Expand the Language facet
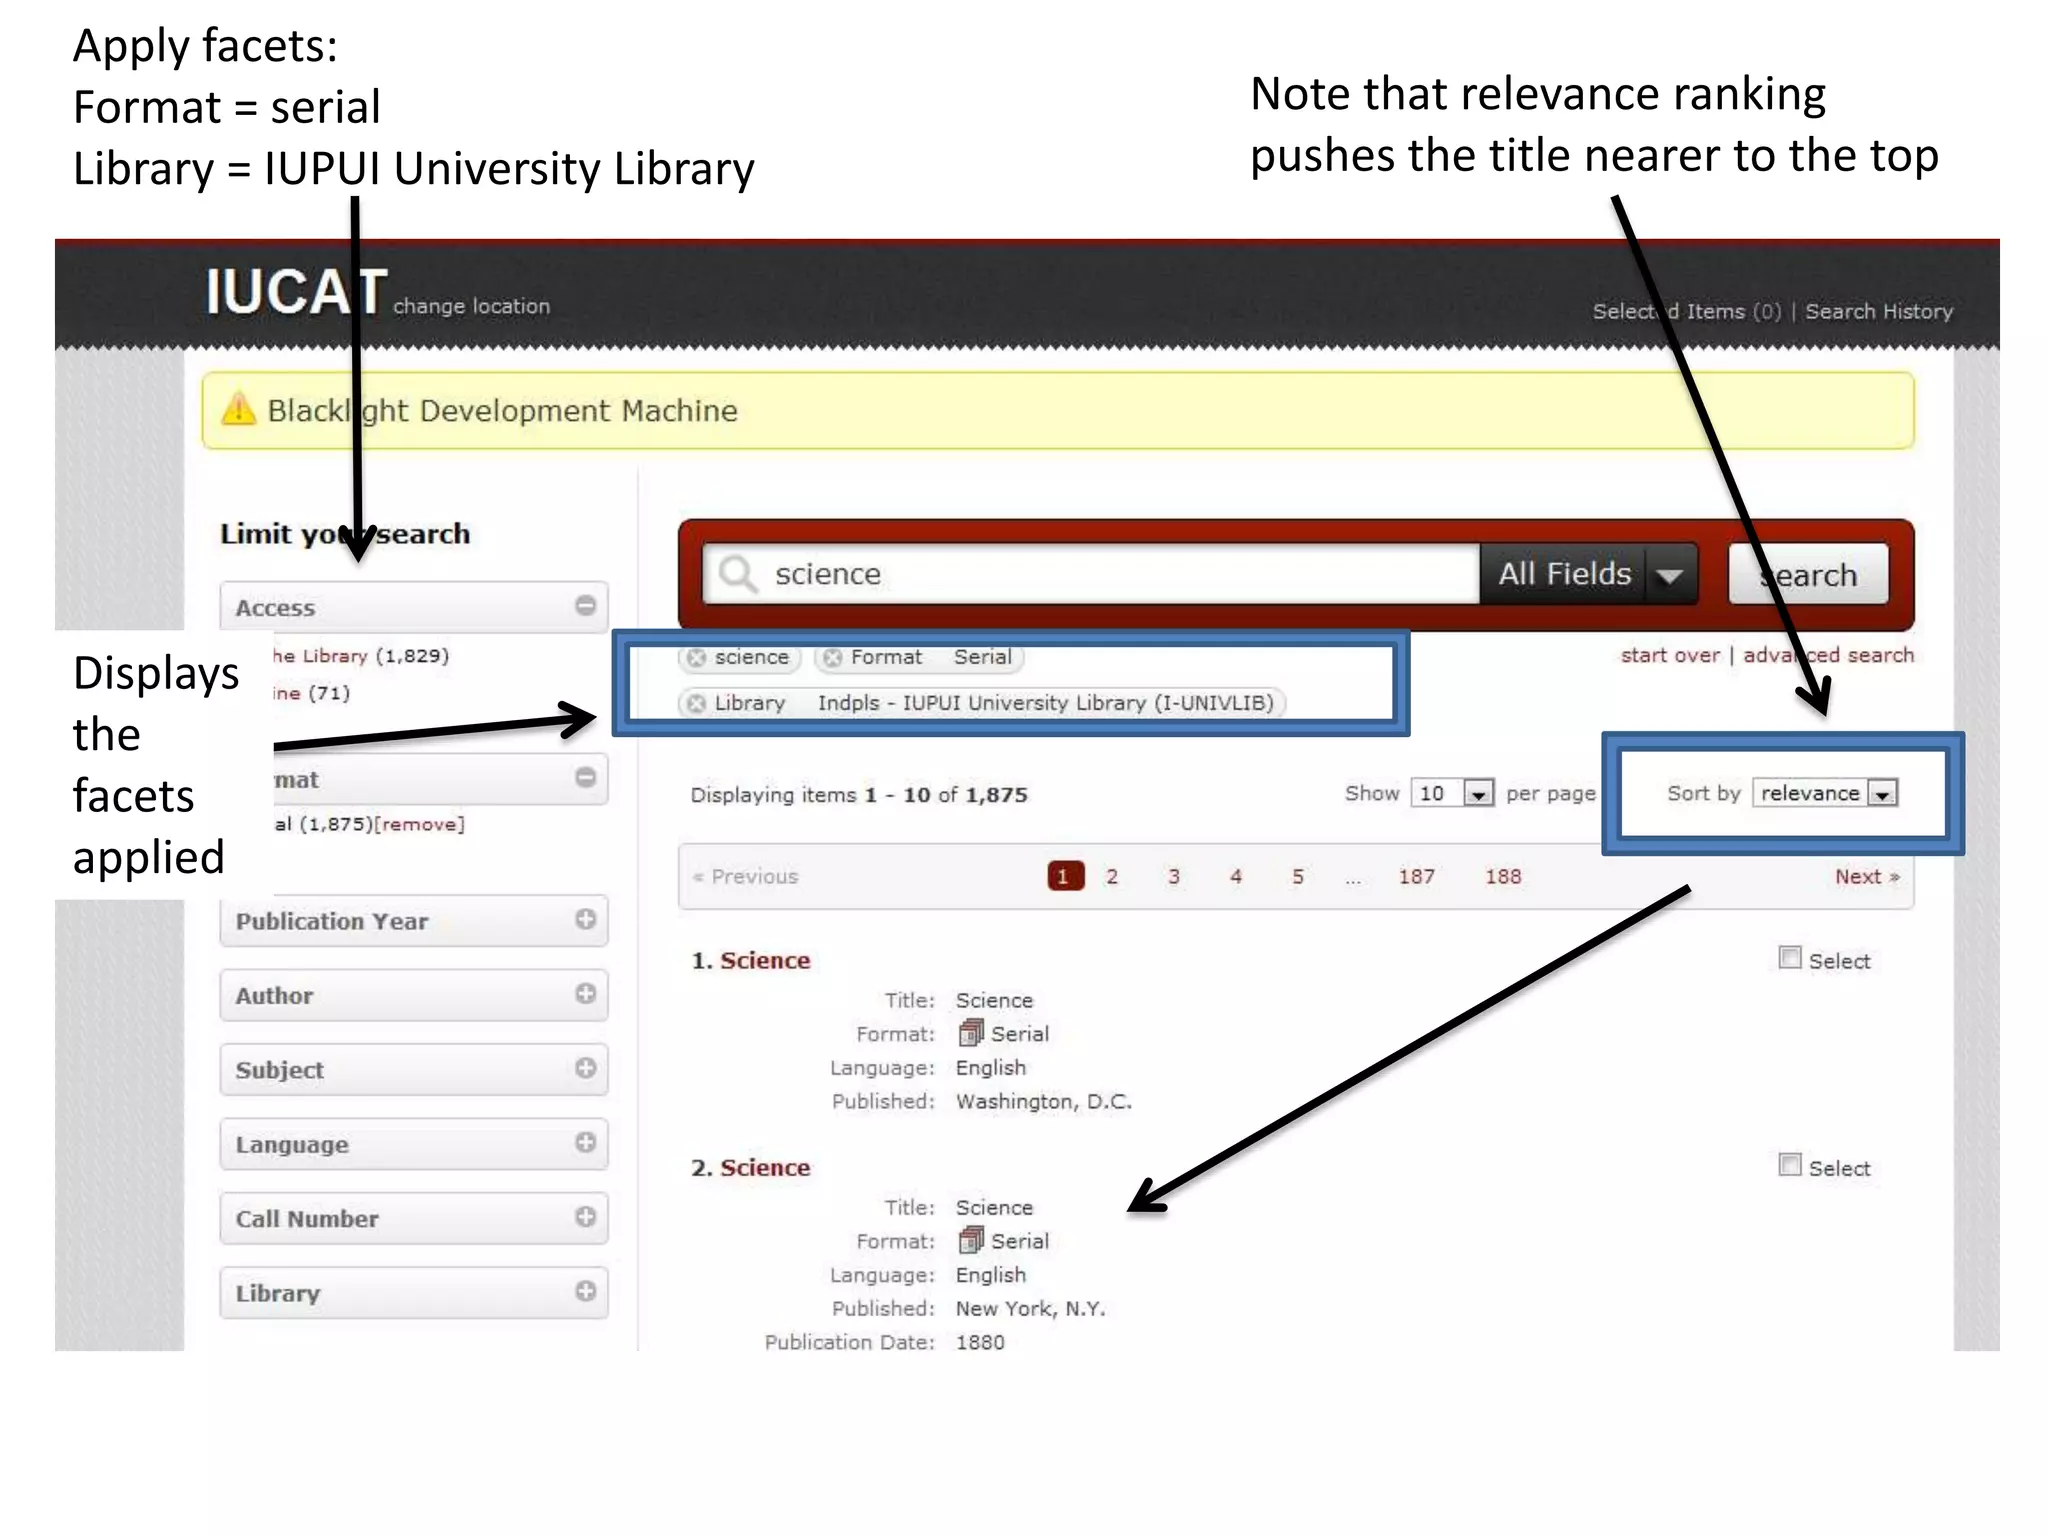Viewport: 2048px width, 1536px height. point(586,1142)
